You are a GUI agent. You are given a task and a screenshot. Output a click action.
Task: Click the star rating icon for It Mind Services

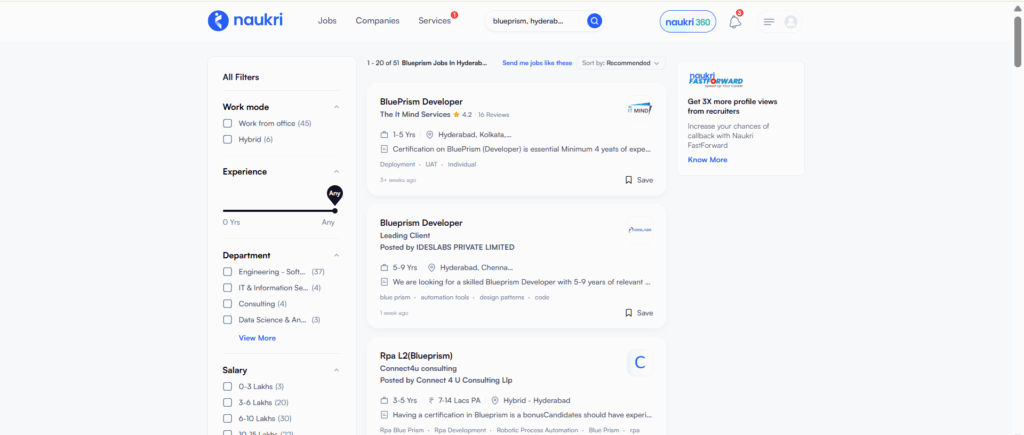pyautogui.click(x=456, y=114)
